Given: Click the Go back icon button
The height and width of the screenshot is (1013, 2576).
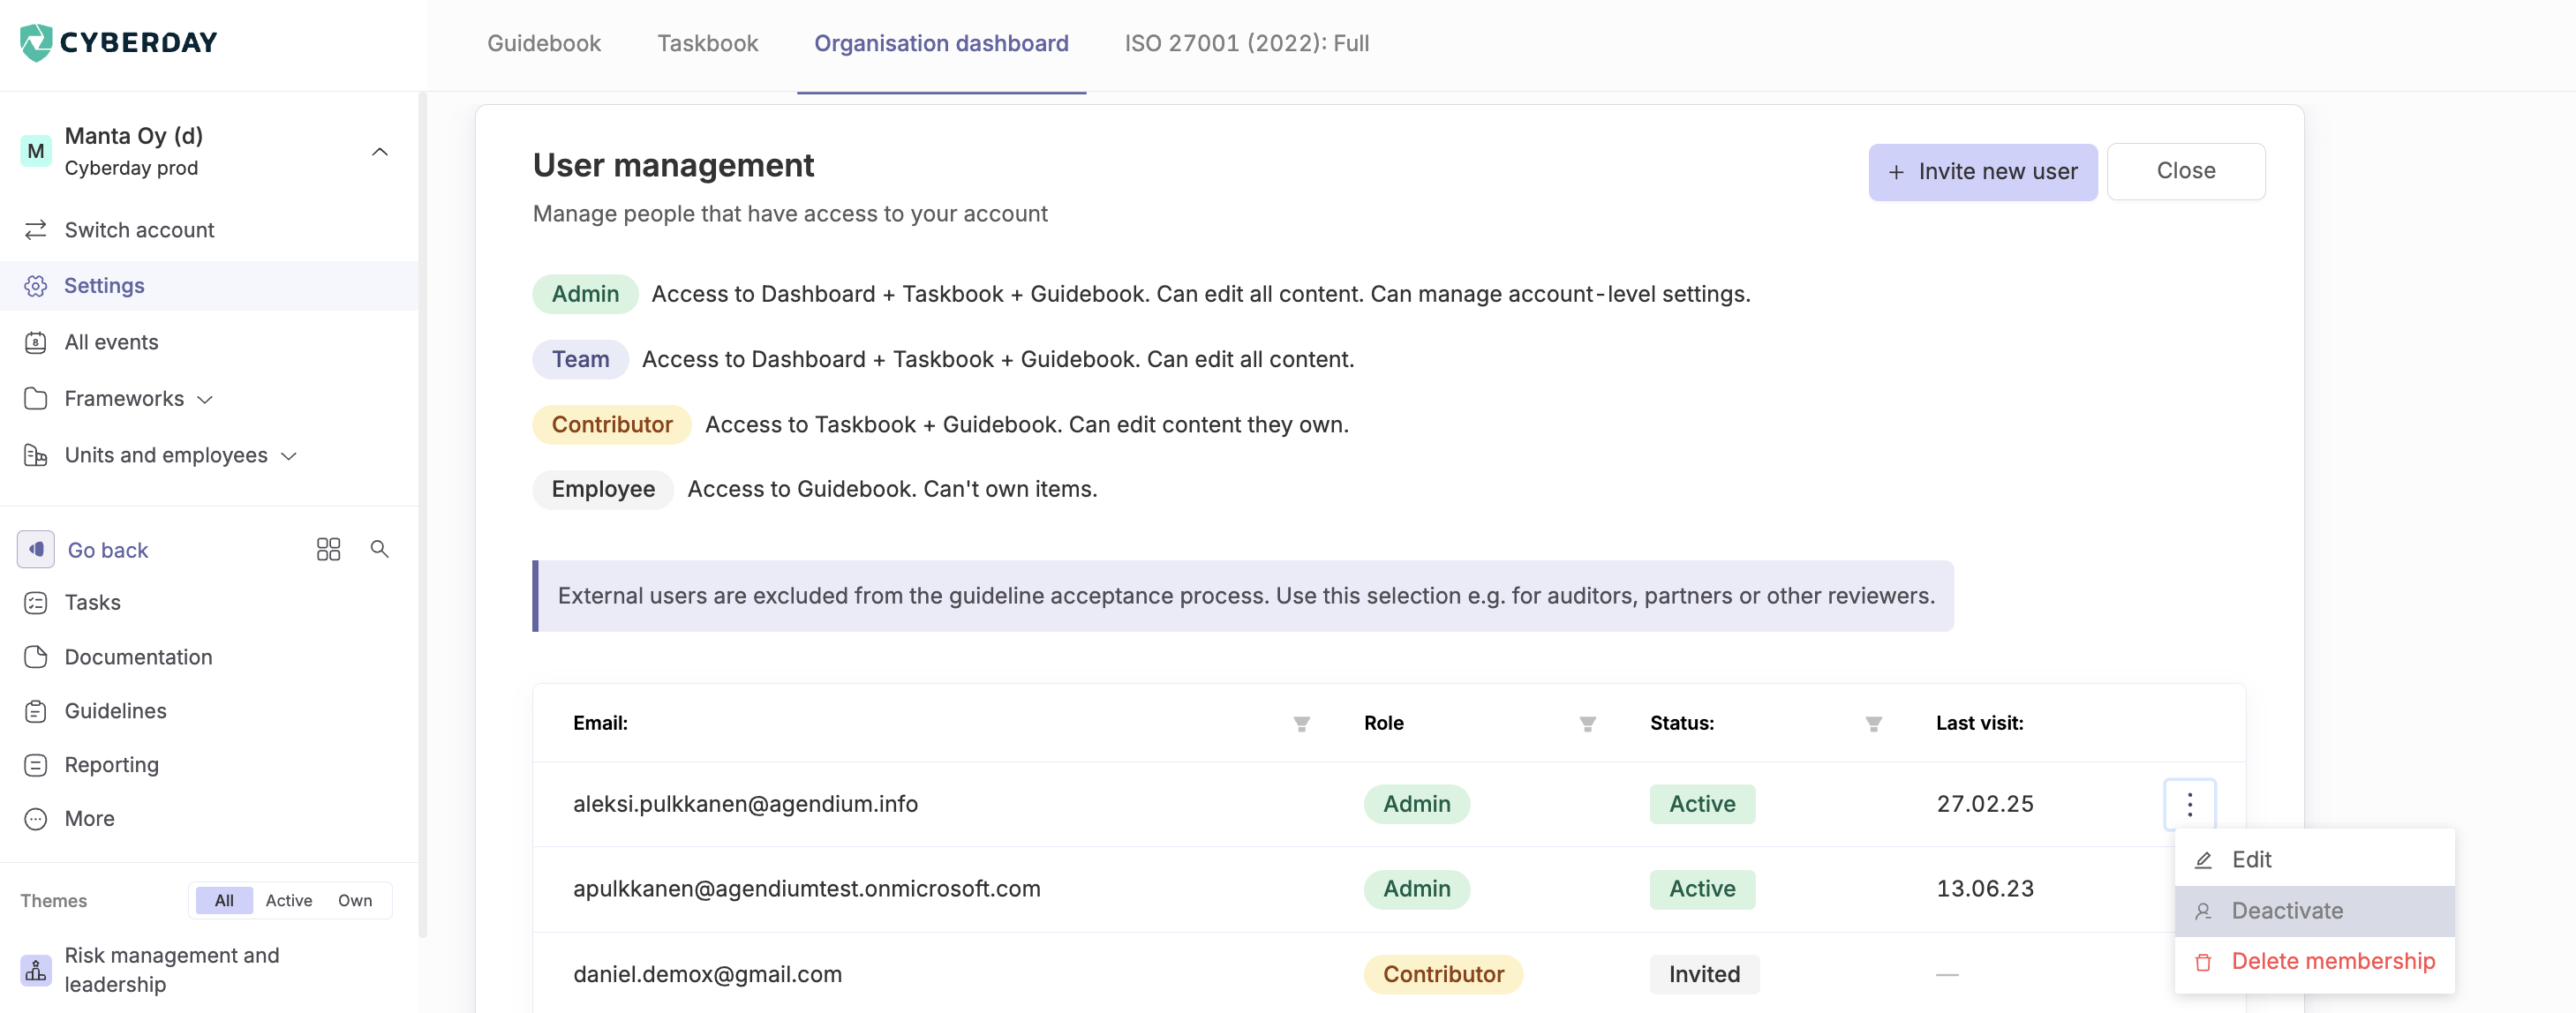Looking at the screenshot, I should click(36, 549).
